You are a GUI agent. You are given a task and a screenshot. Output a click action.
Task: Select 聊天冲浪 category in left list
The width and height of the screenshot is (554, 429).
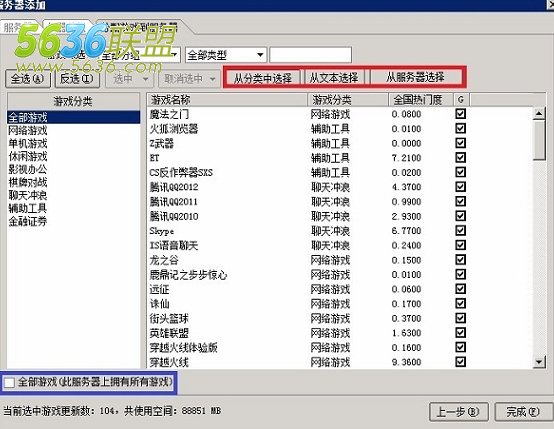(x=73, y=195)
